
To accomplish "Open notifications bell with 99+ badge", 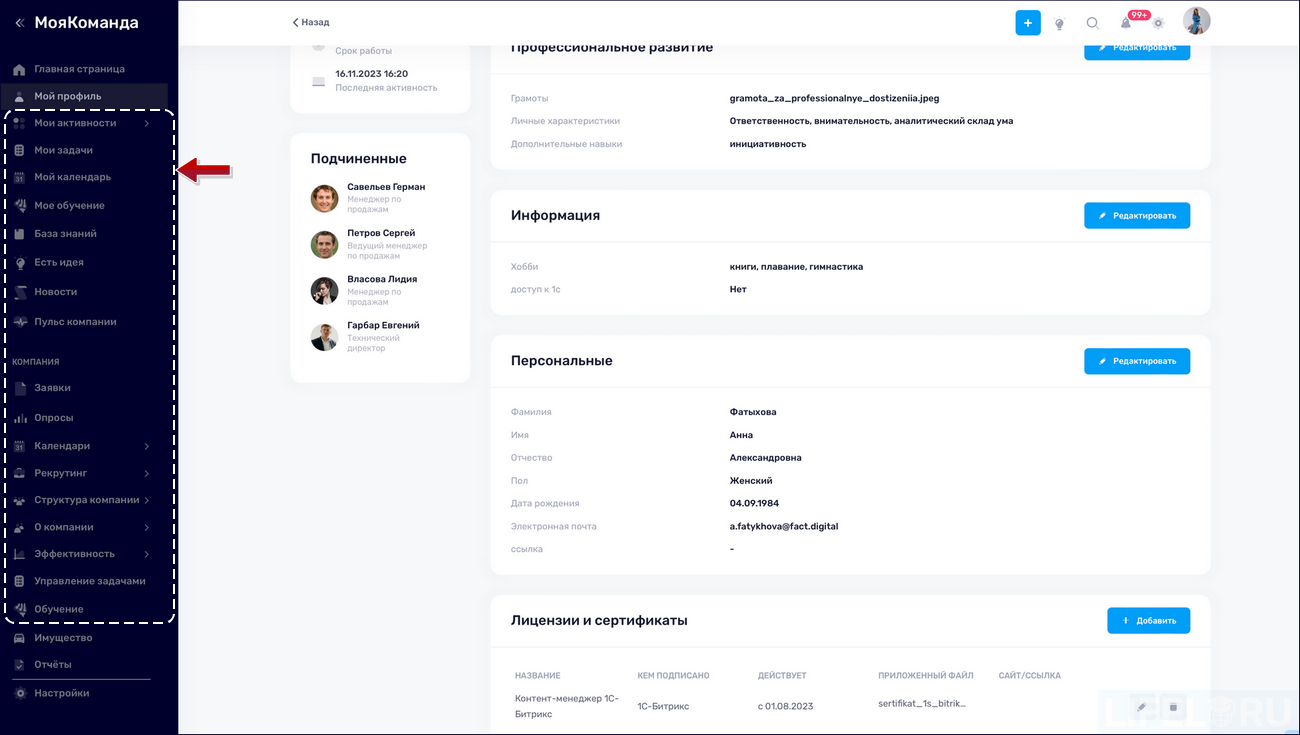I will tap(1124, 22).
